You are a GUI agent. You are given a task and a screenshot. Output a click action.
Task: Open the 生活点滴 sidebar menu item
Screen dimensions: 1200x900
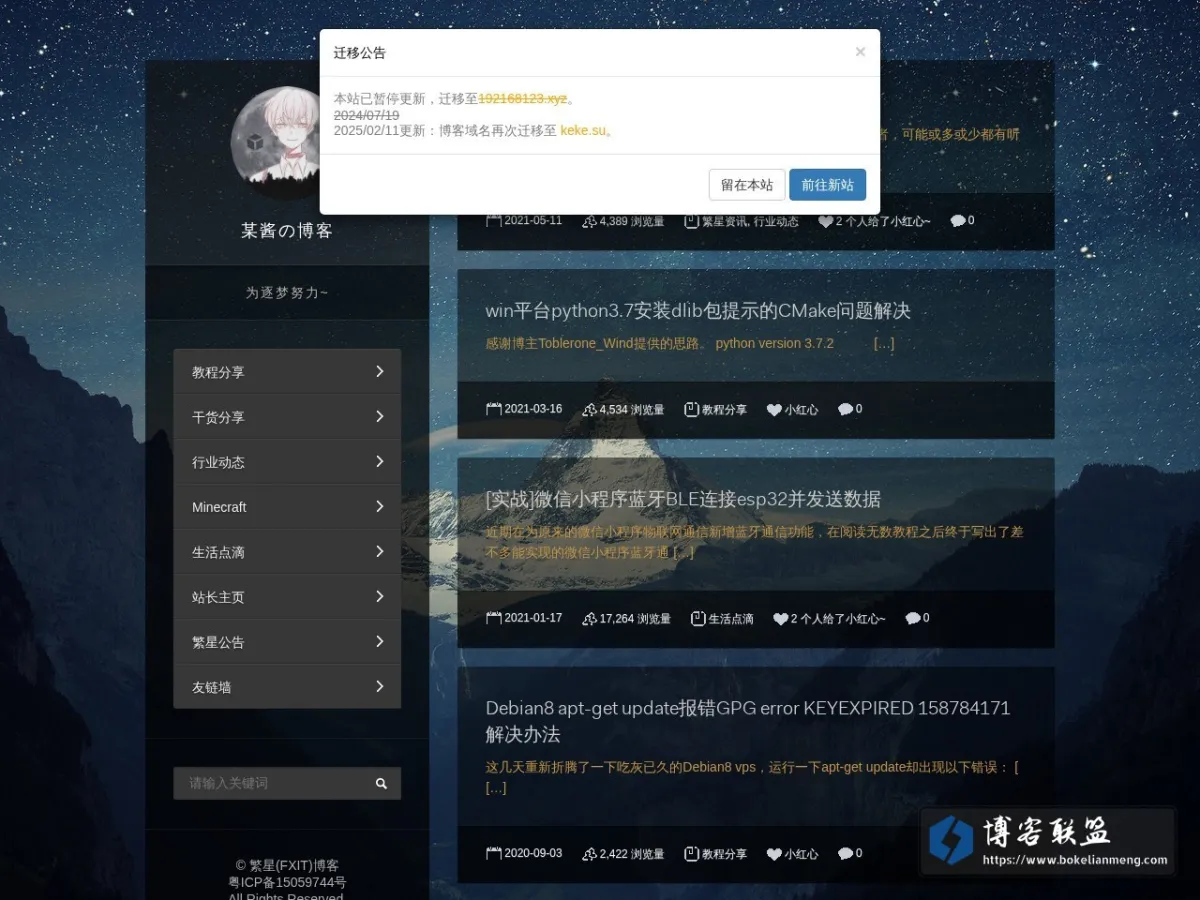287,552
